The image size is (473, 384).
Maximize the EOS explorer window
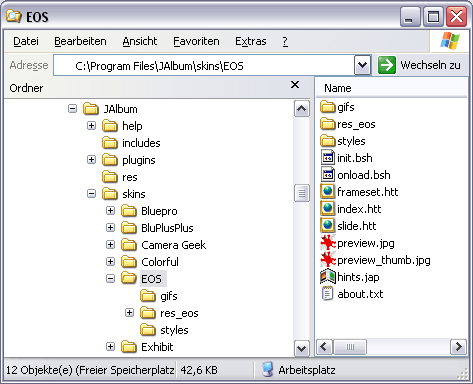coord(433,17)
